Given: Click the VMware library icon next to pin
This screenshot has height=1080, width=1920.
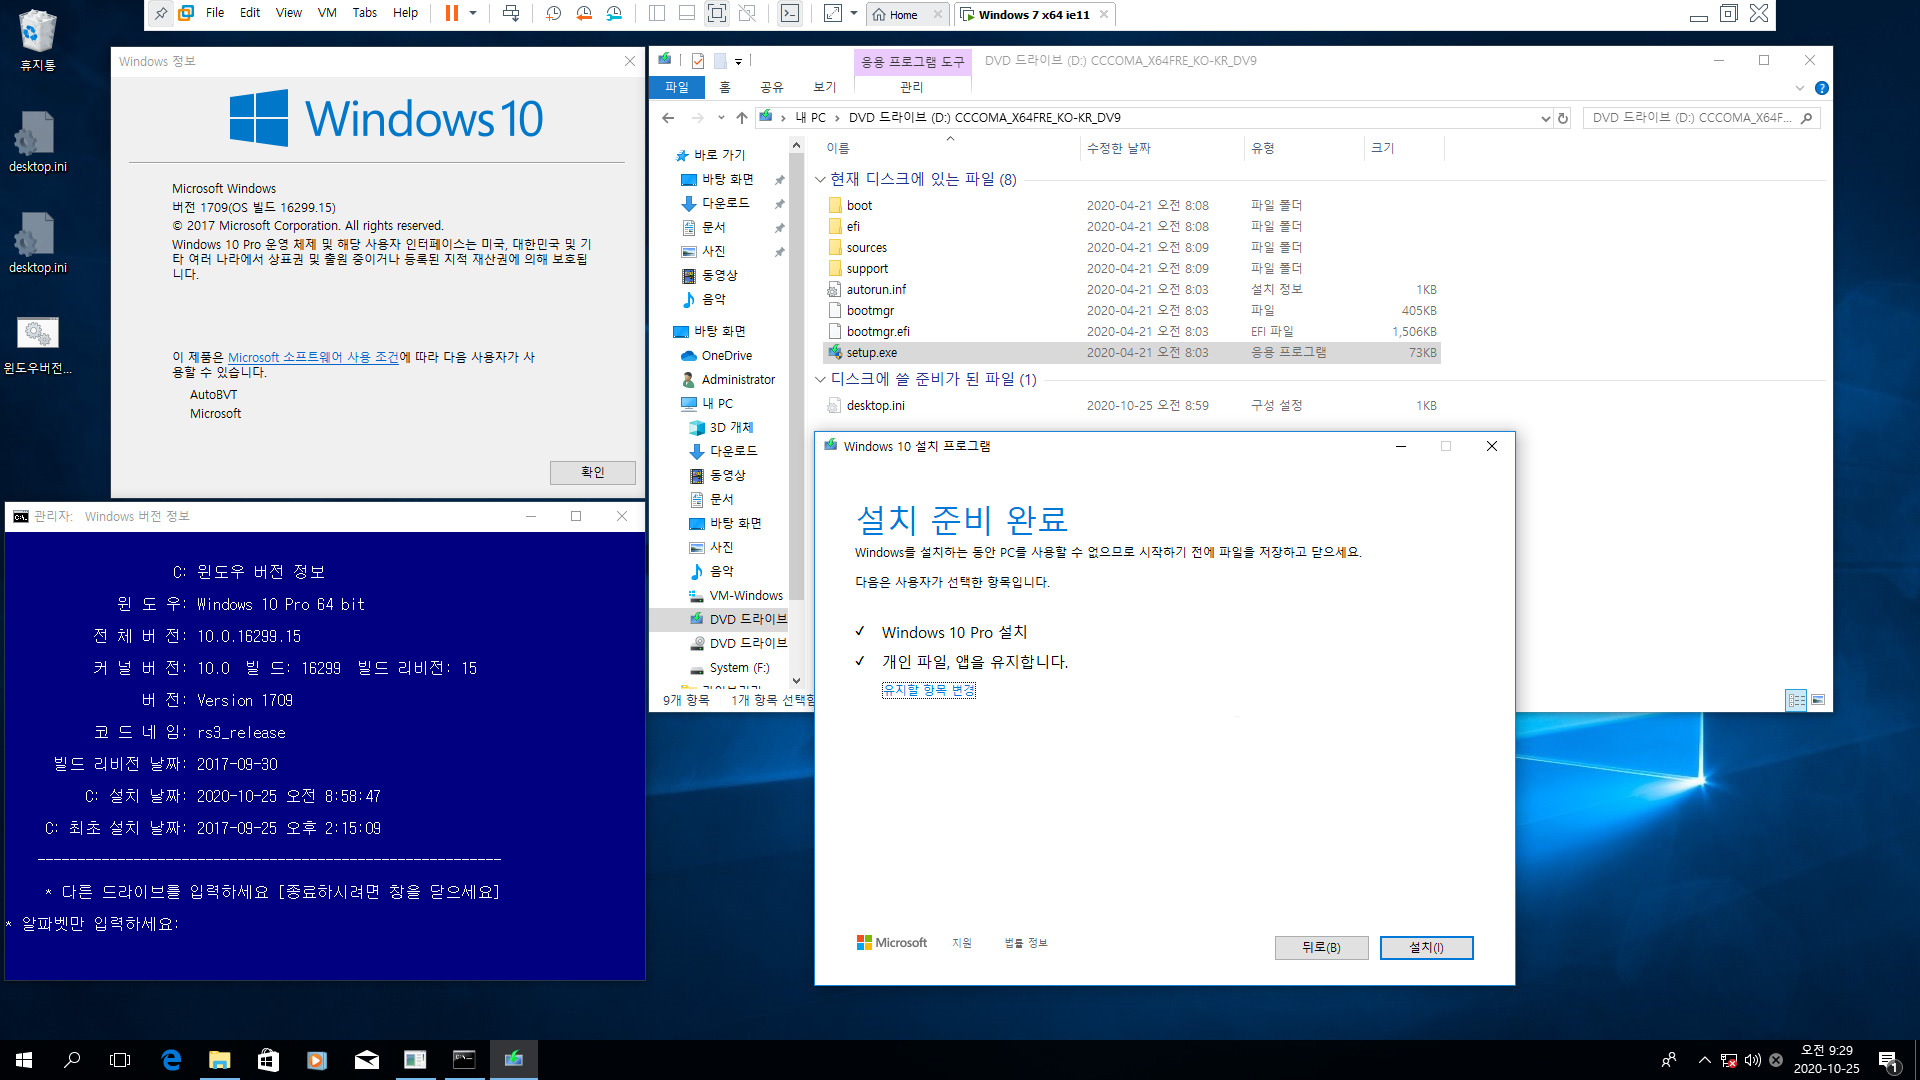Looking at the screenshot, I should (186, 14).
